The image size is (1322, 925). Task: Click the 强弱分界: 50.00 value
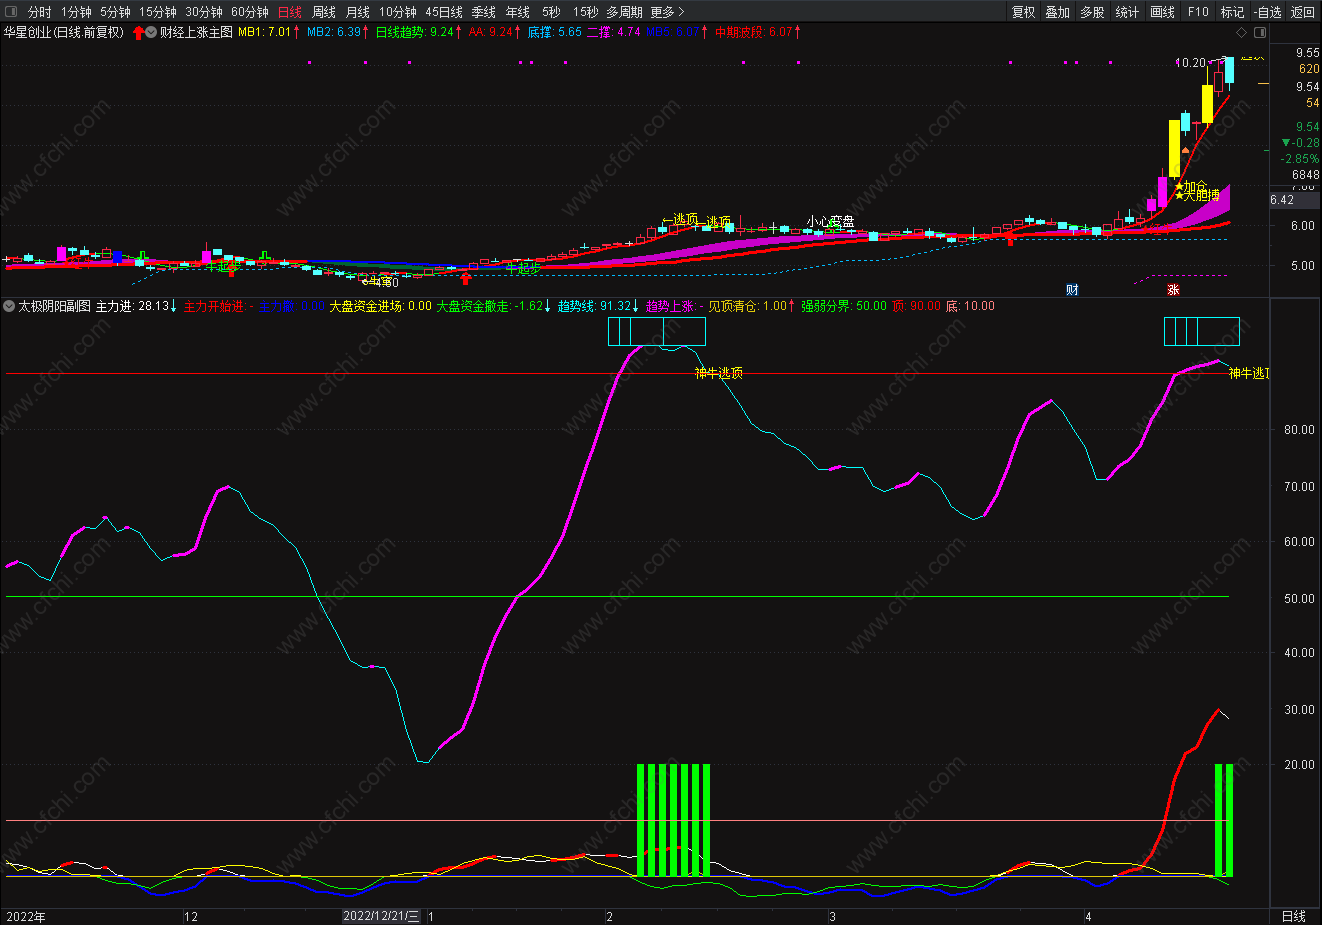tap(843, 306)
